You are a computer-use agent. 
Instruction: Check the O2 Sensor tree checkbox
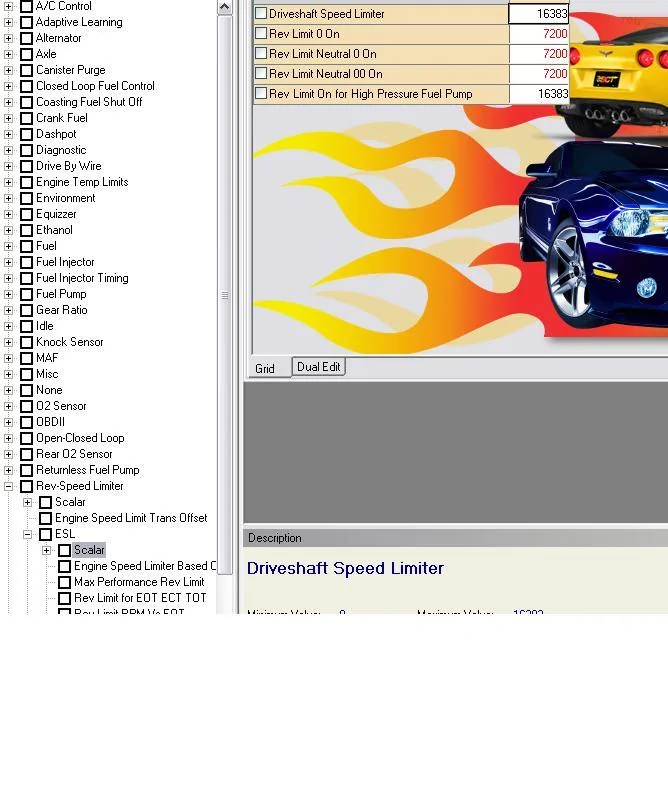(27, 407)
